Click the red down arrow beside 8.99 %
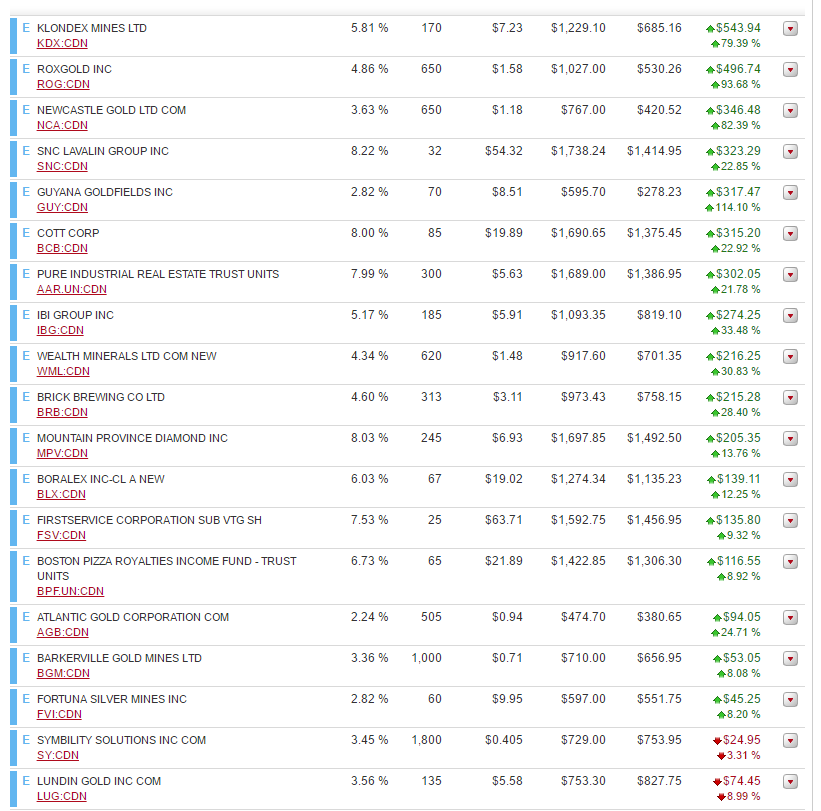Screen dimensions: 821x811 pyautogui.click(x=721, y=797)
